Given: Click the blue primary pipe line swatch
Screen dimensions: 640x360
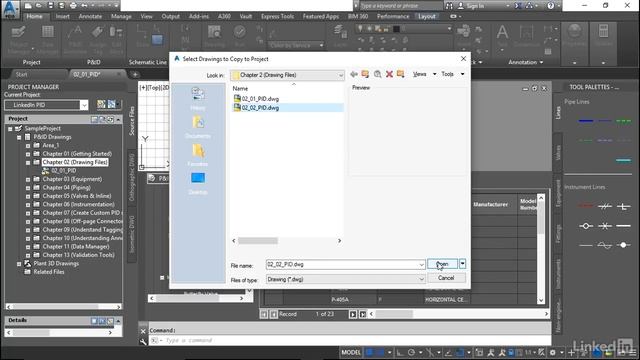Looking at the screenshot, I should pyautogui.click(x=586, y=121).
